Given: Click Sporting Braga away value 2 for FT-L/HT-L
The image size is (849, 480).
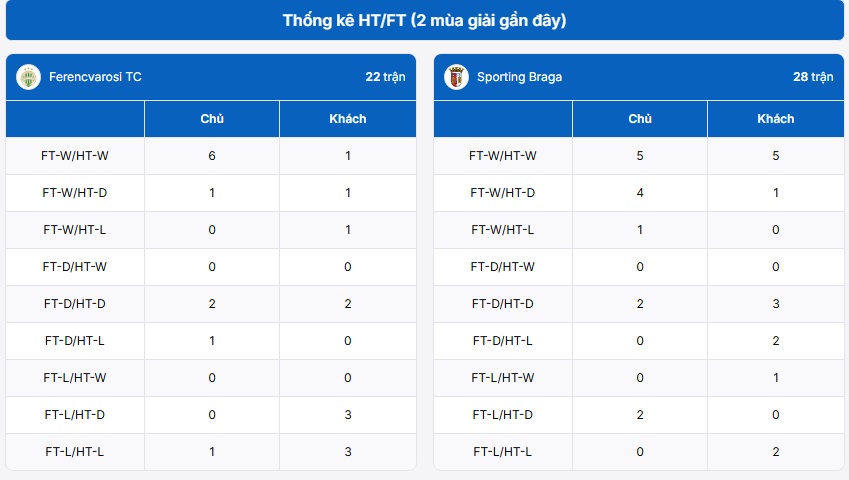Looking at the screenshot, I should pos(775,451).
